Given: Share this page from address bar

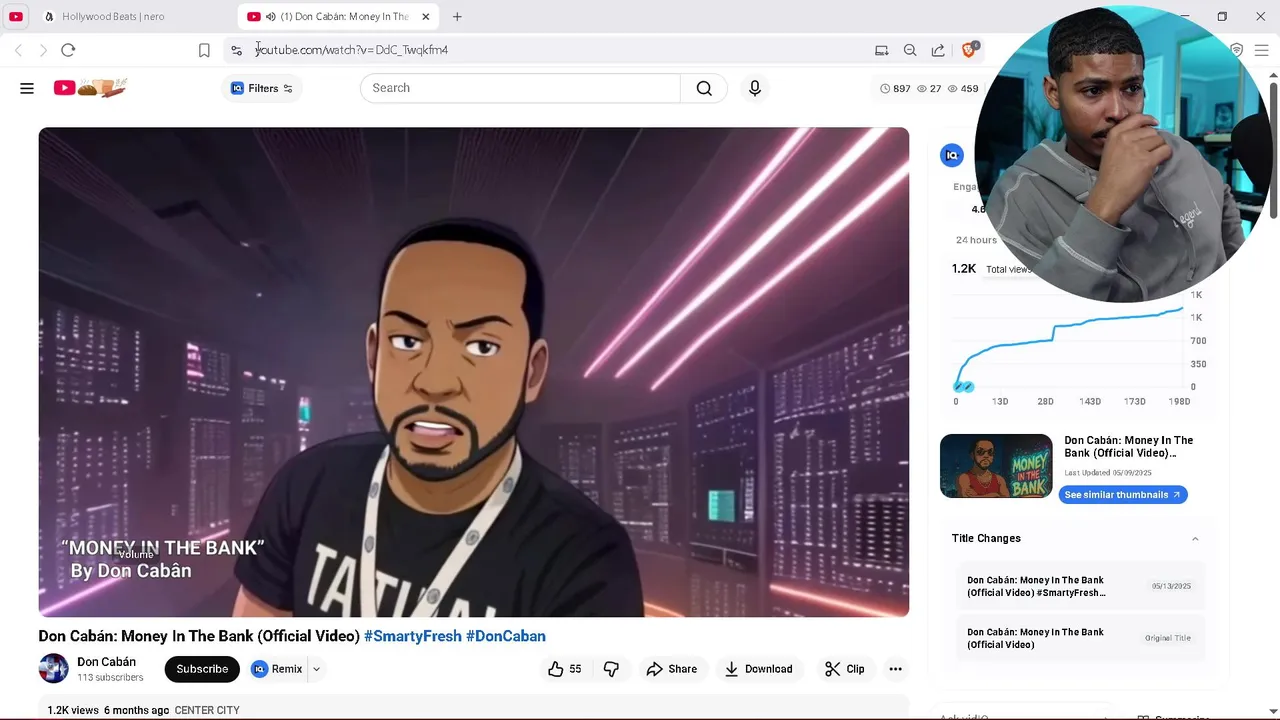Looking at the screenshot, I should coord(938,50).
